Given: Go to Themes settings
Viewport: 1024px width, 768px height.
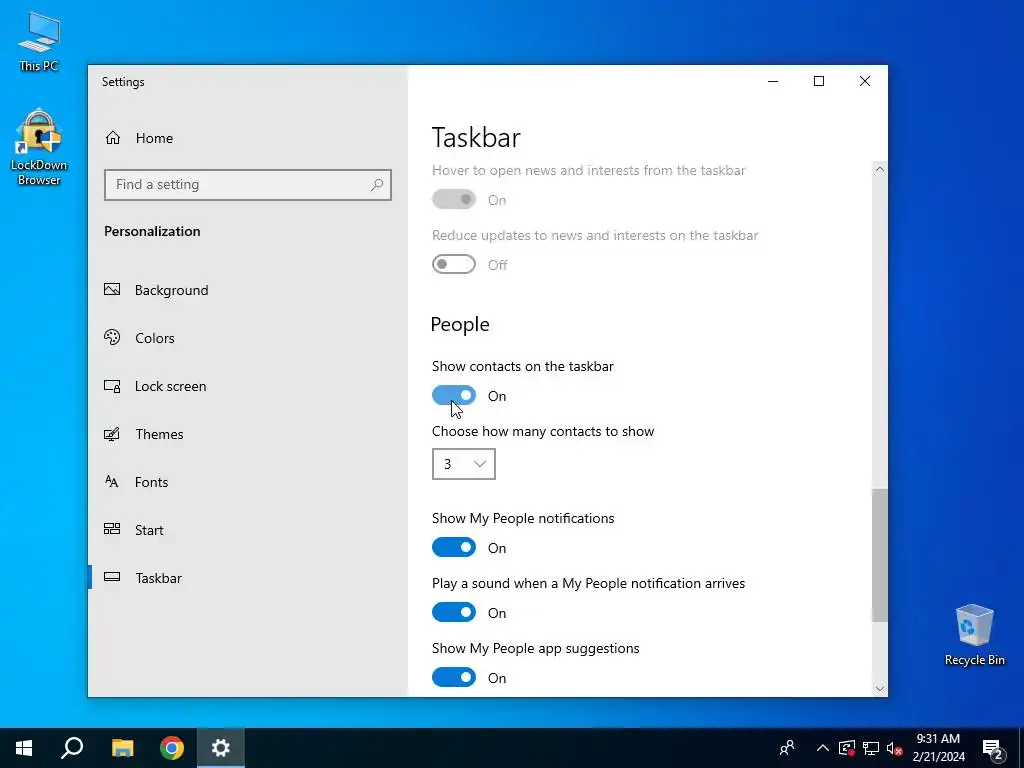Looking at the screenshot, I should 159,434.
